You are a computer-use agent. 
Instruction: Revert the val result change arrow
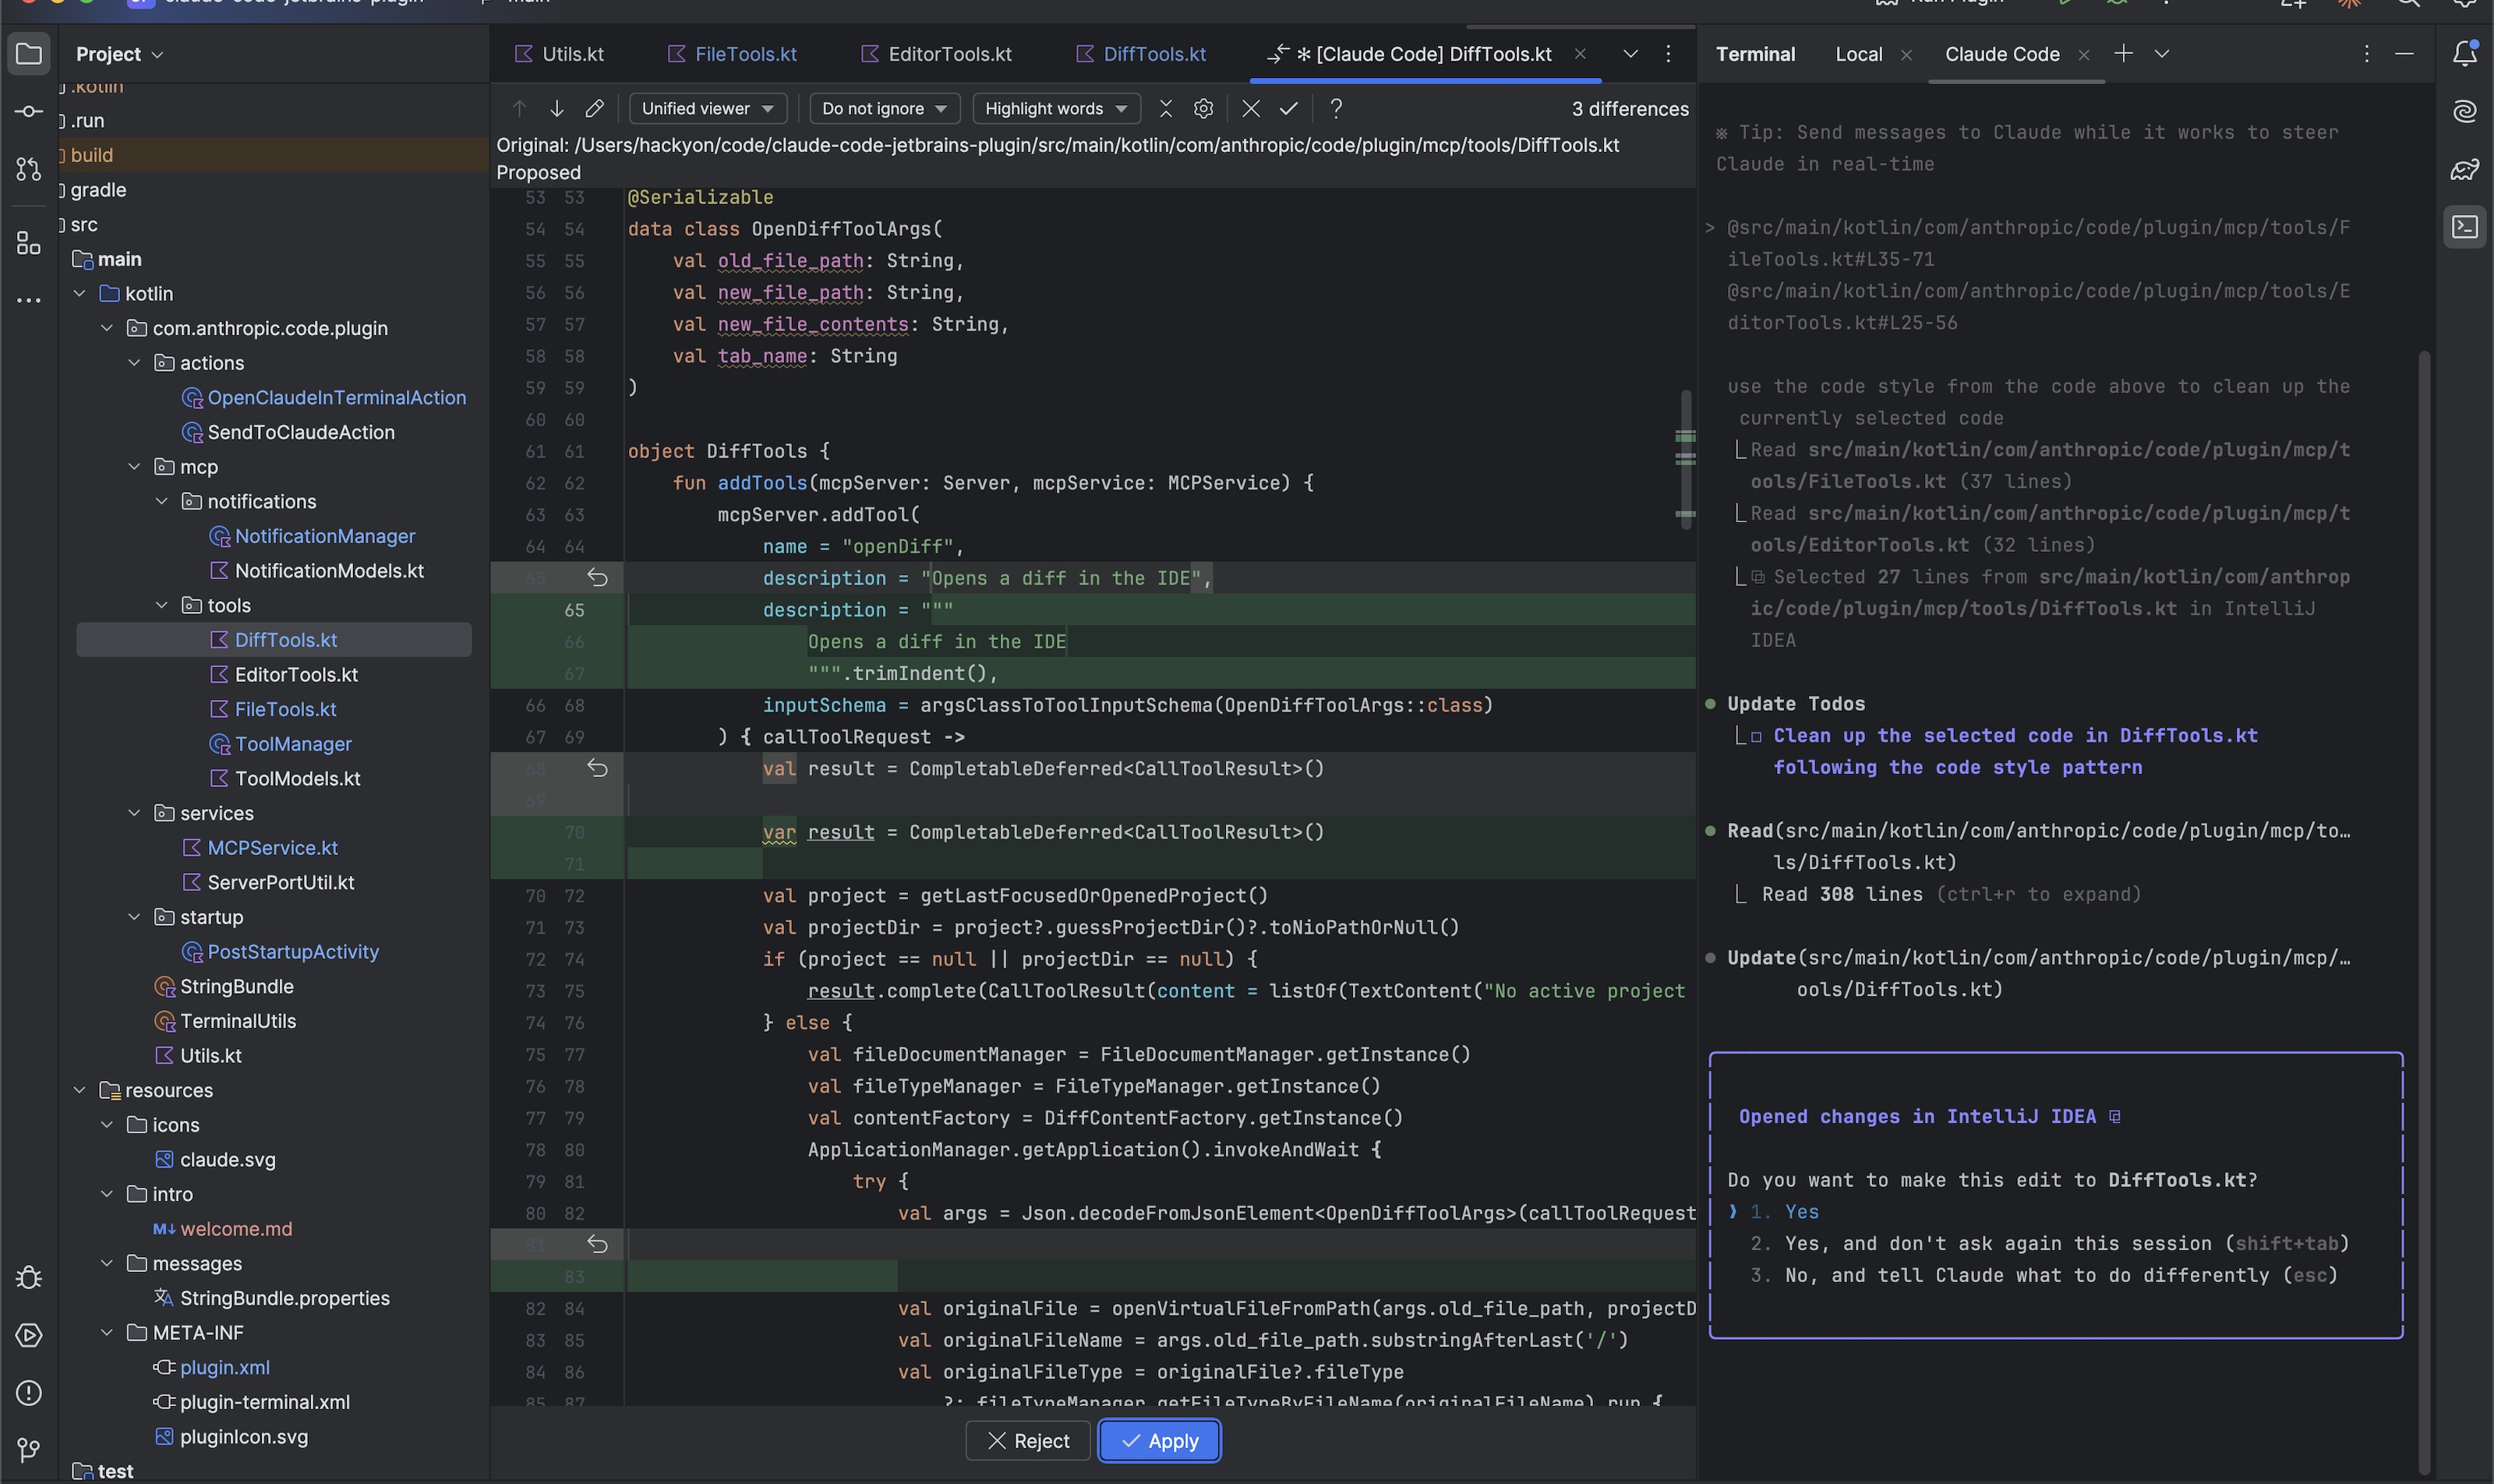[x=597, y=768]
